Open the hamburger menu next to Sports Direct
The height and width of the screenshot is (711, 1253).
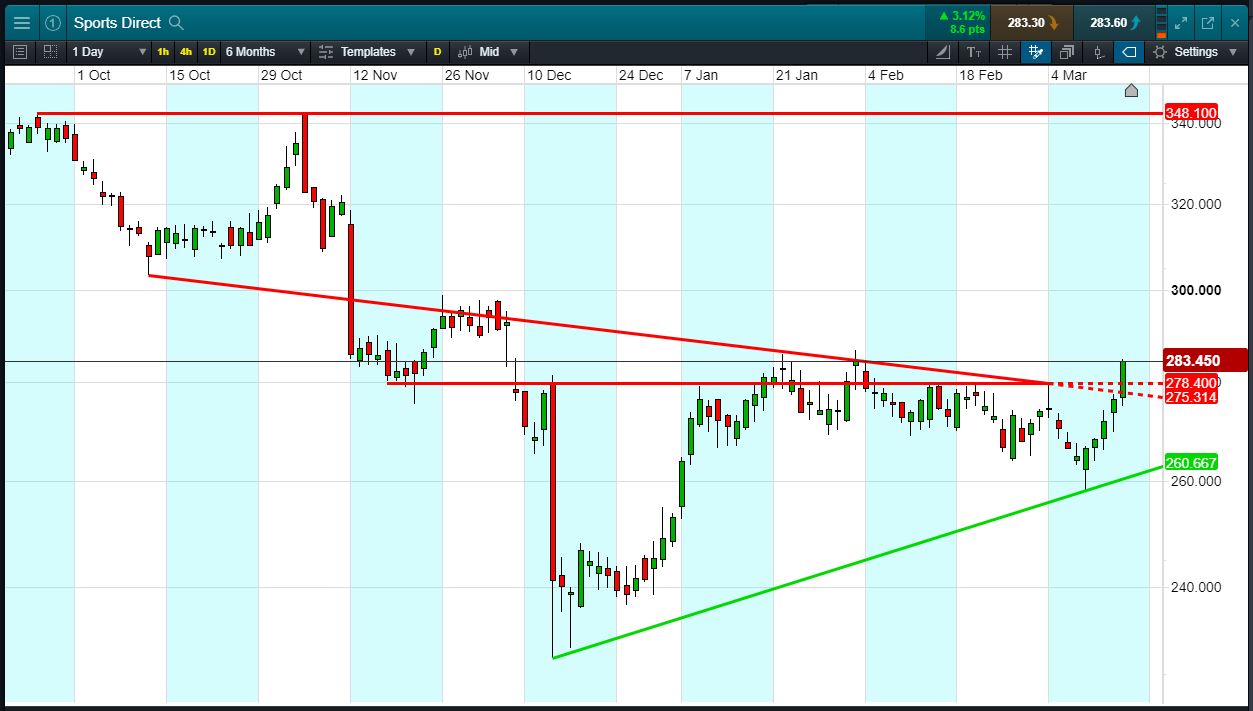coord(21,22)
